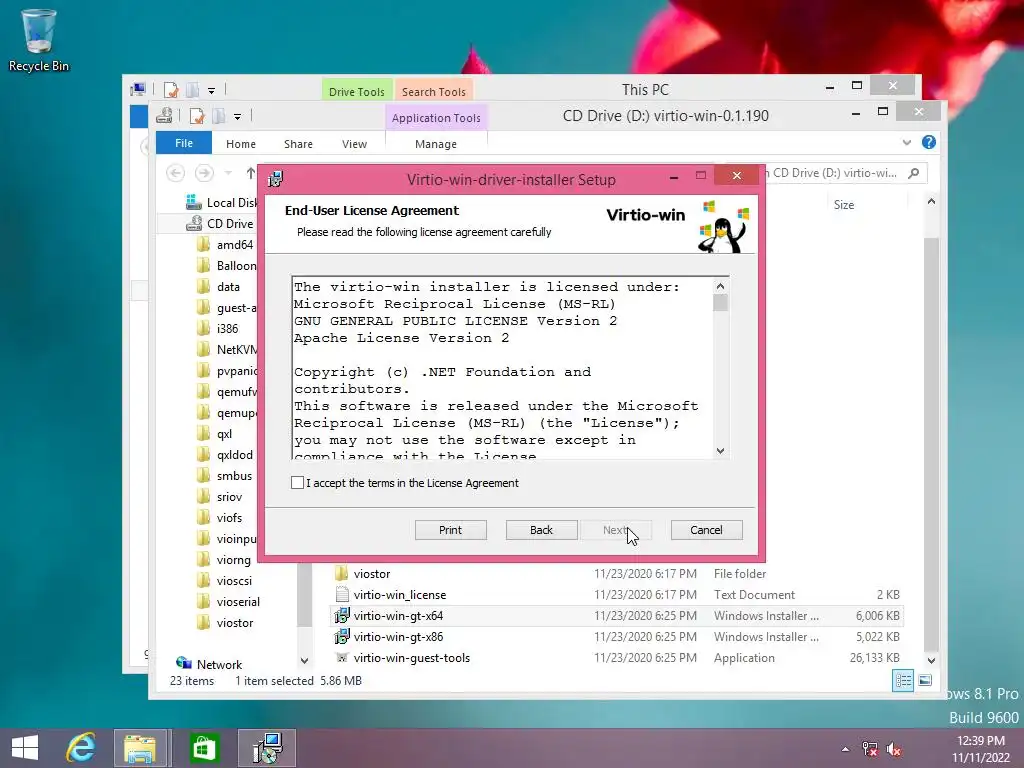This screenshot has height=768, width=1024.
Task: Open Recycle Bin on desktop
Action: 39,40
